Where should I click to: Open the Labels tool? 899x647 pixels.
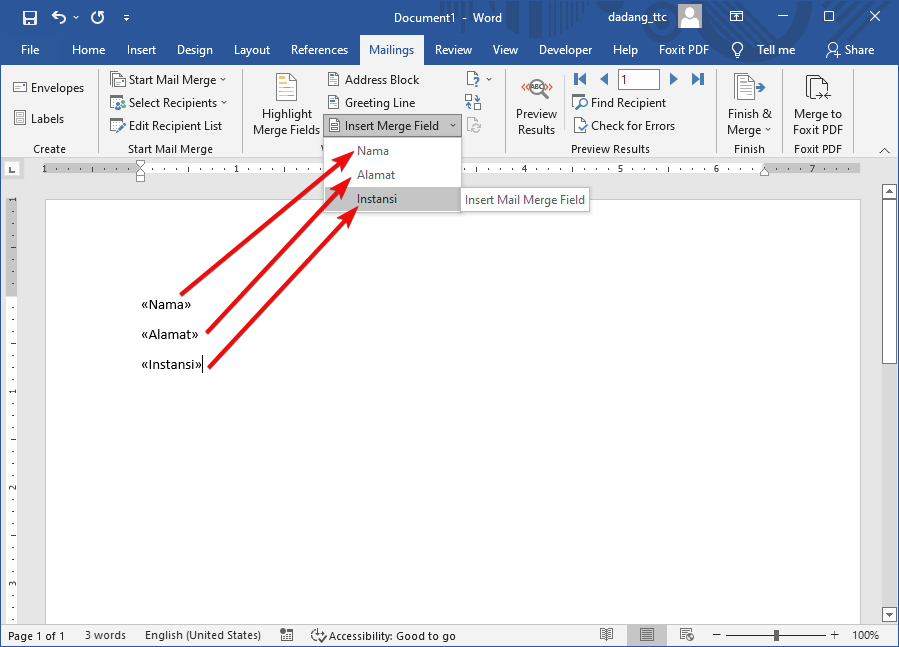pyautogui.click(x=39, y=118)
